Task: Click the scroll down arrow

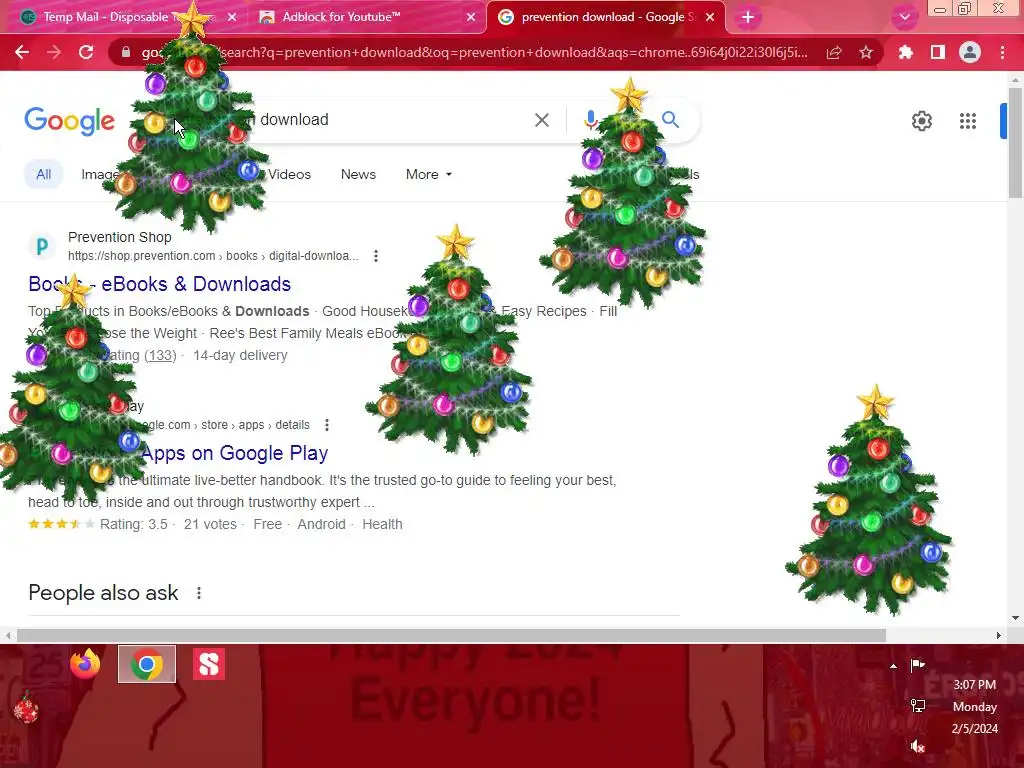Action: point(1015,618)
